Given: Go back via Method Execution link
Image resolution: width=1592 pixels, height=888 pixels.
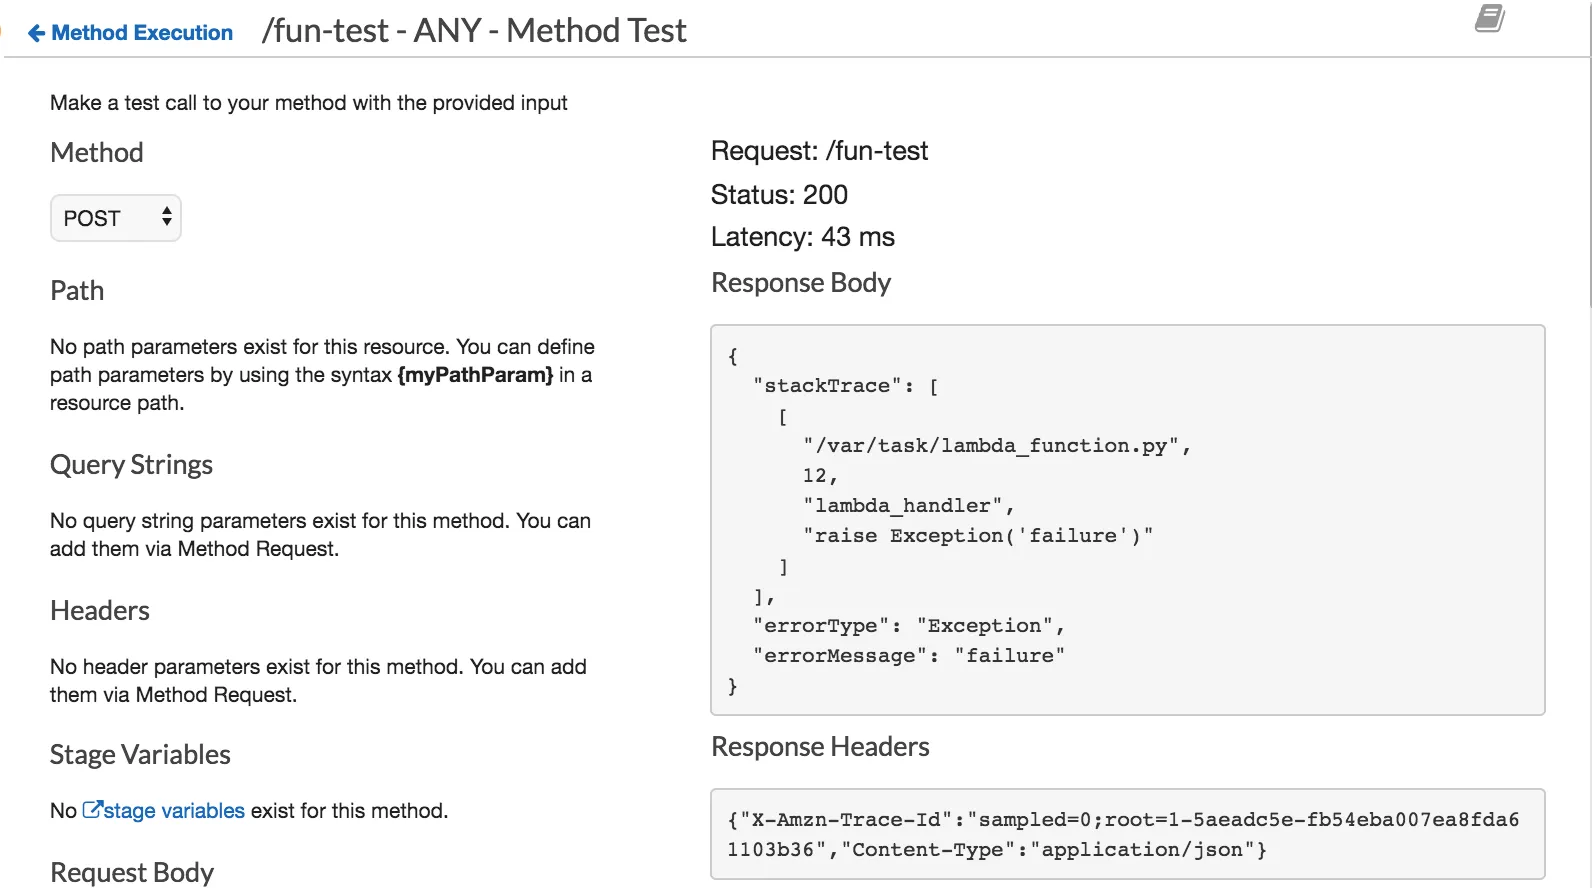Looking at the screenshot, I should point(141,33).
